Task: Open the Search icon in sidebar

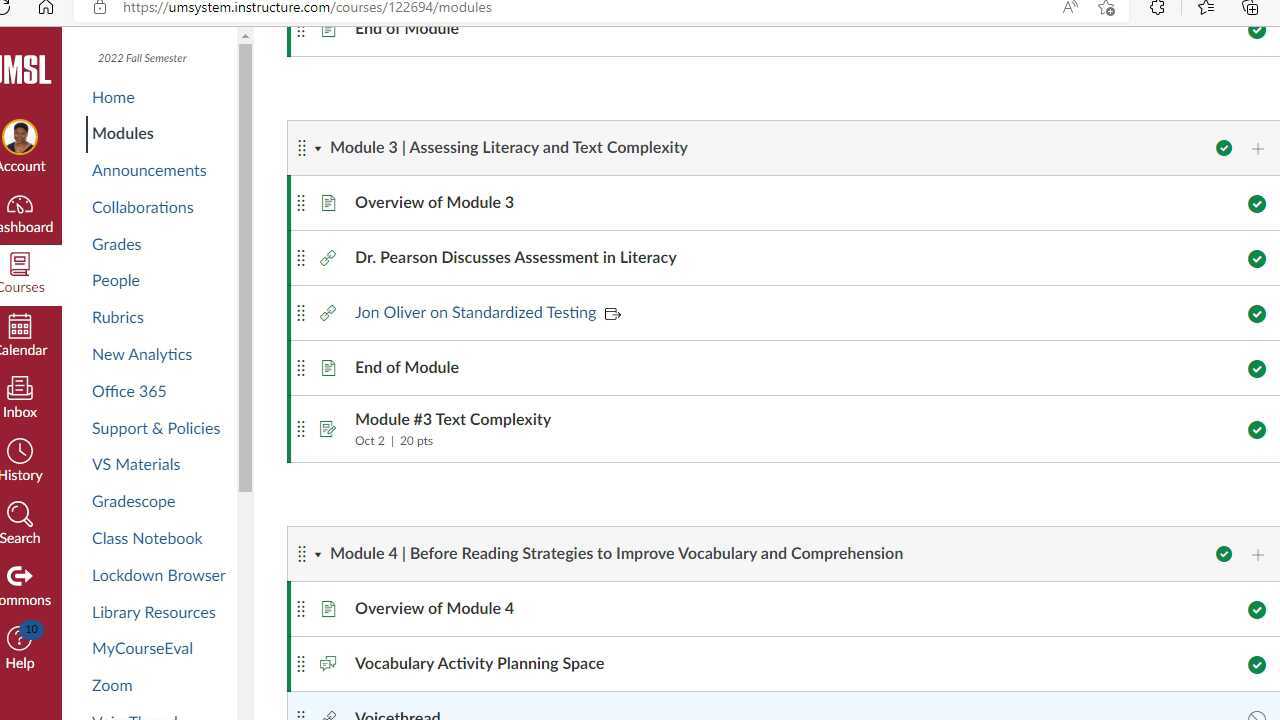Action: point(20,514)
